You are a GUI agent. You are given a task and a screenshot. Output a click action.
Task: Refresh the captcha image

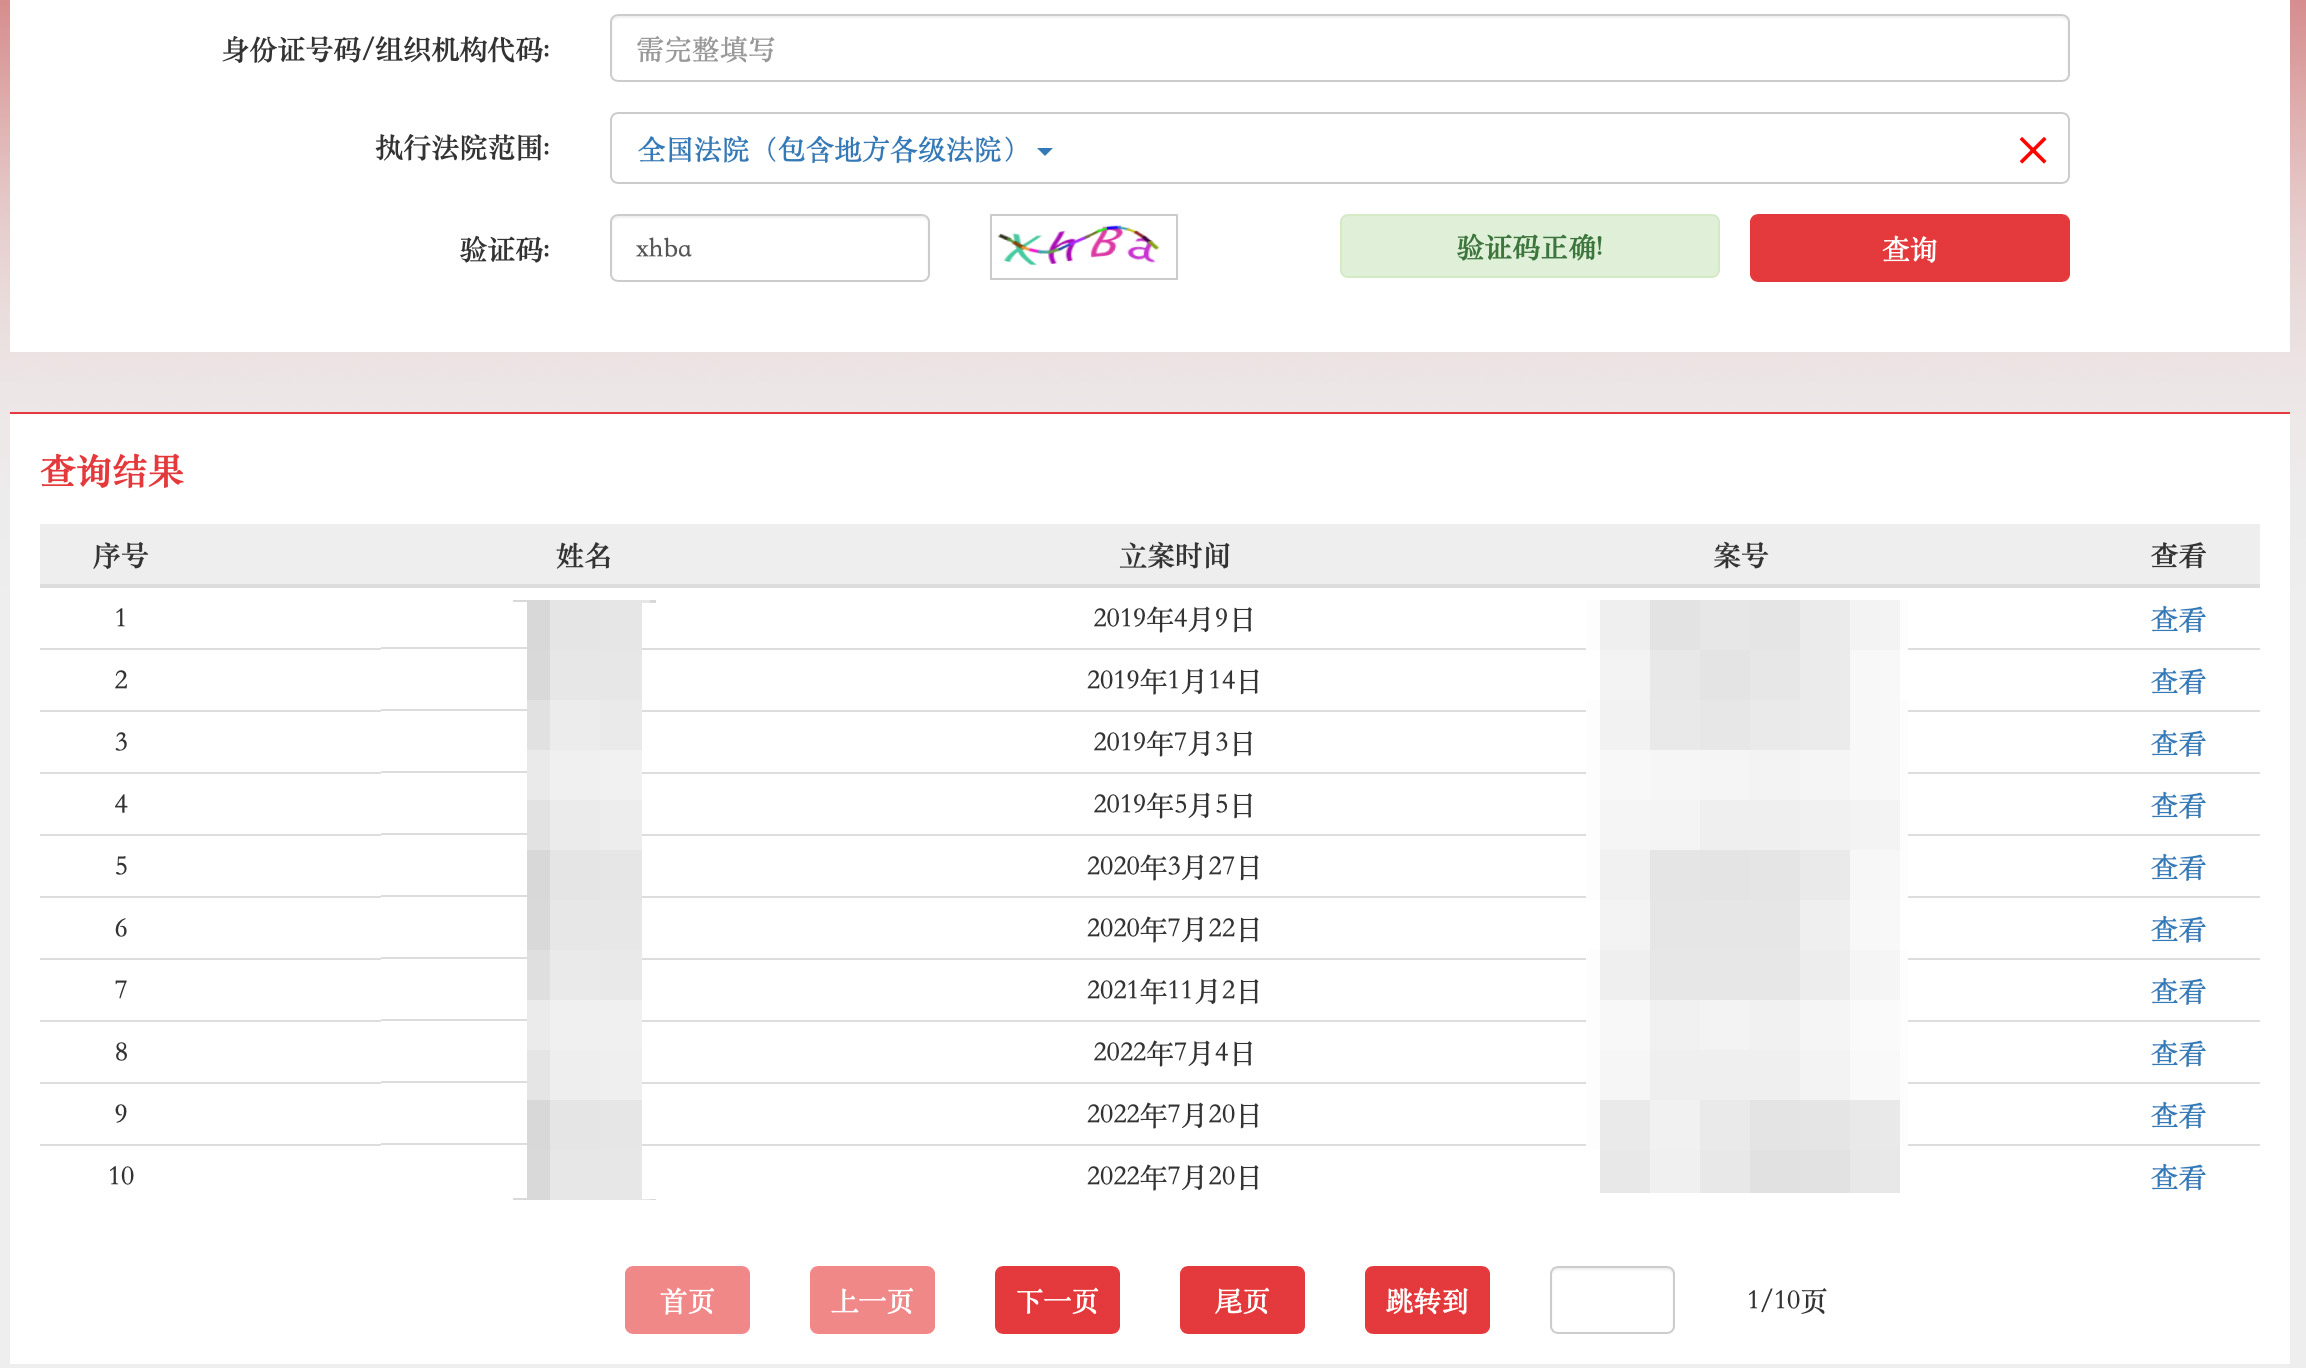tap(1083, 247)
